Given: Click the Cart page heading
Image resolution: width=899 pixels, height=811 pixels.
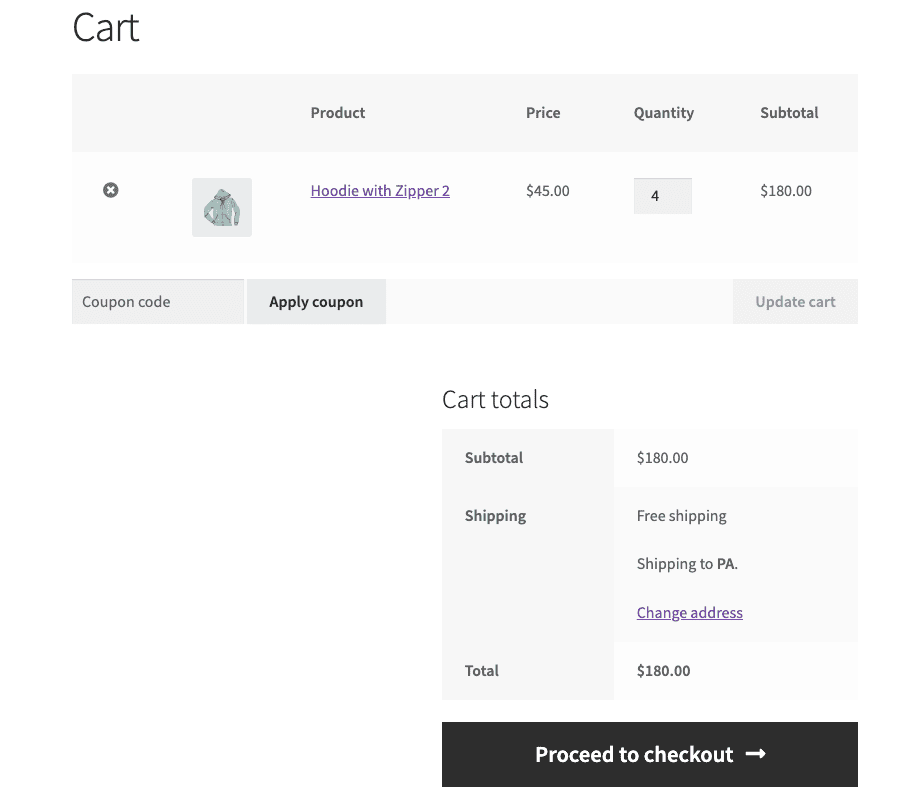Looking at the screenshot, I should pyautogui.click(x=104, y=29).
